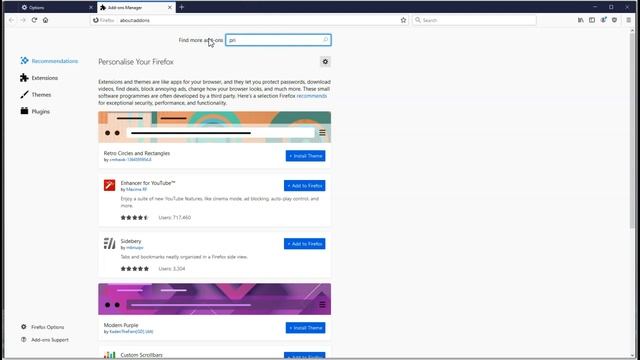Click the Modern Purple theme preview
The width and height of the screenshot is (640, 360).
pos(215,299)
